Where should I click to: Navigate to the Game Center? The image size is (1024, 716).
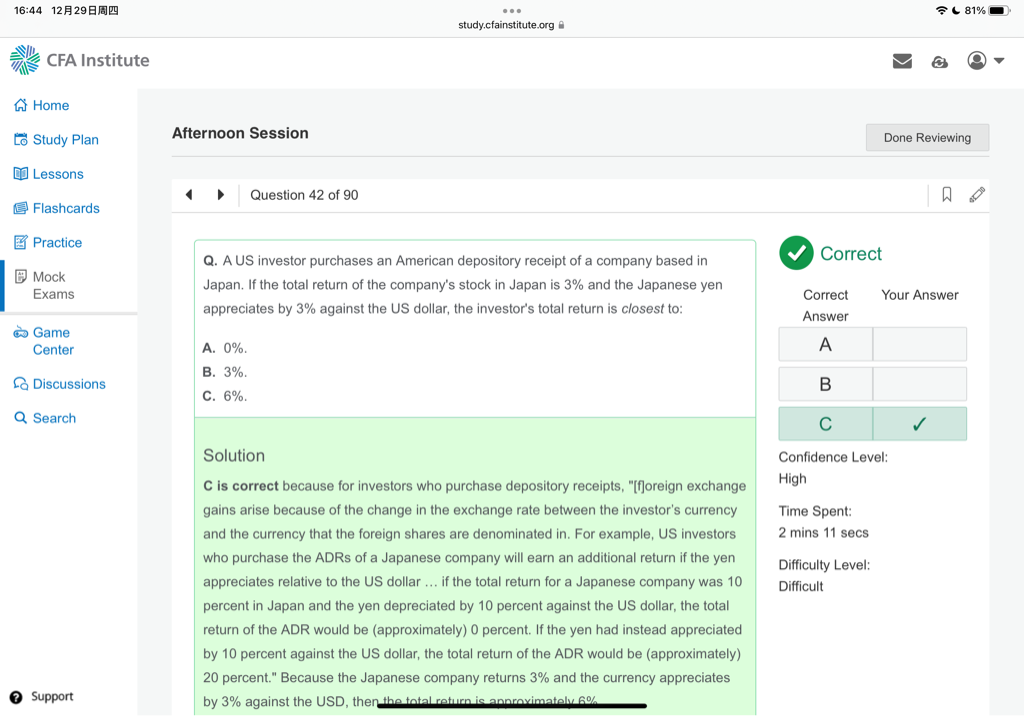[x=53, y=341]
